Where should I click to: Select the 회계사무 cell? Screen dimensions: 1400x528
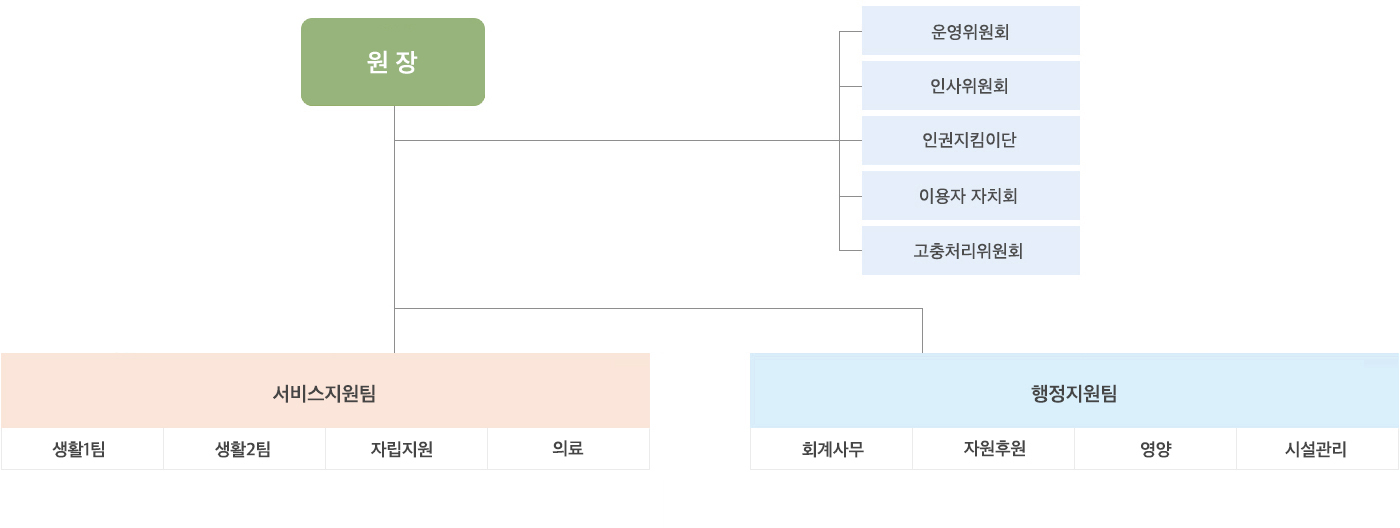[x=832, y=449]
